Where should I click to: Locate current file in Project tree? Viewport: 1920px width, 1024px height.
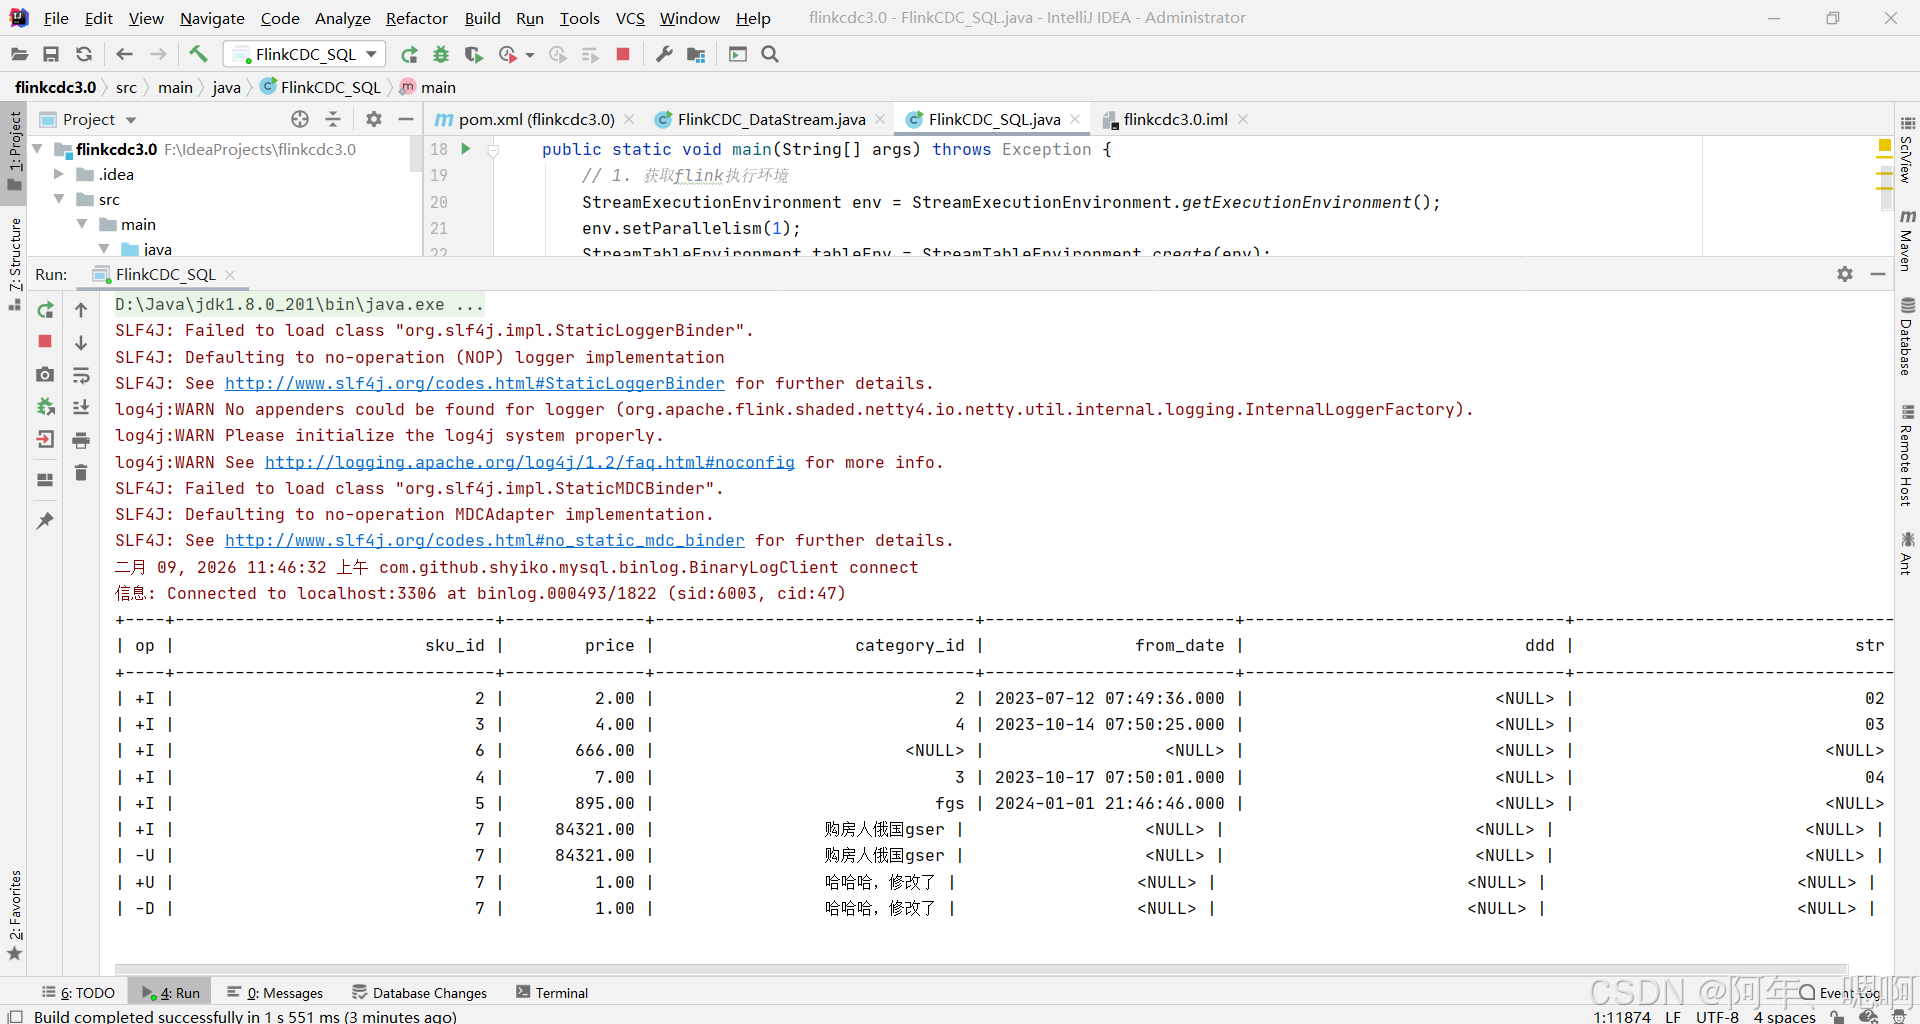[300, 119]
